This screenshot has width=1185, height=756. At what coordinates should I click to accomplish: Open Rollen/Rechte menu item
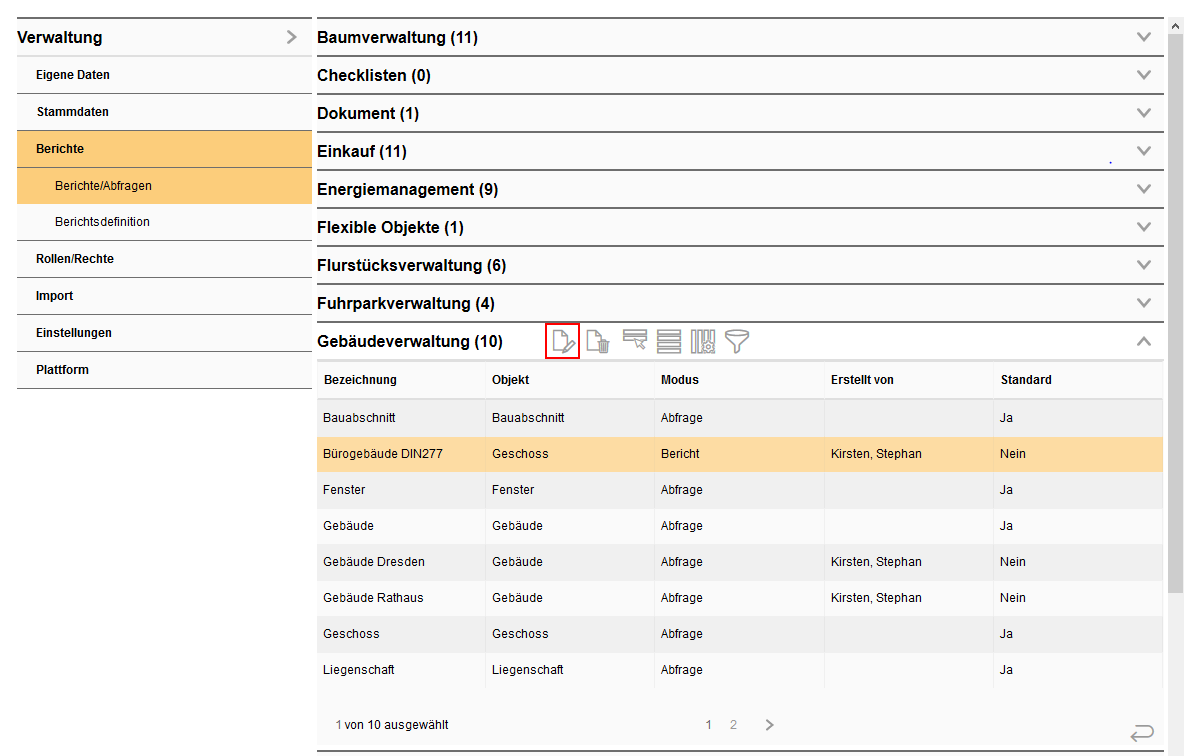click(x=75, y=259)
